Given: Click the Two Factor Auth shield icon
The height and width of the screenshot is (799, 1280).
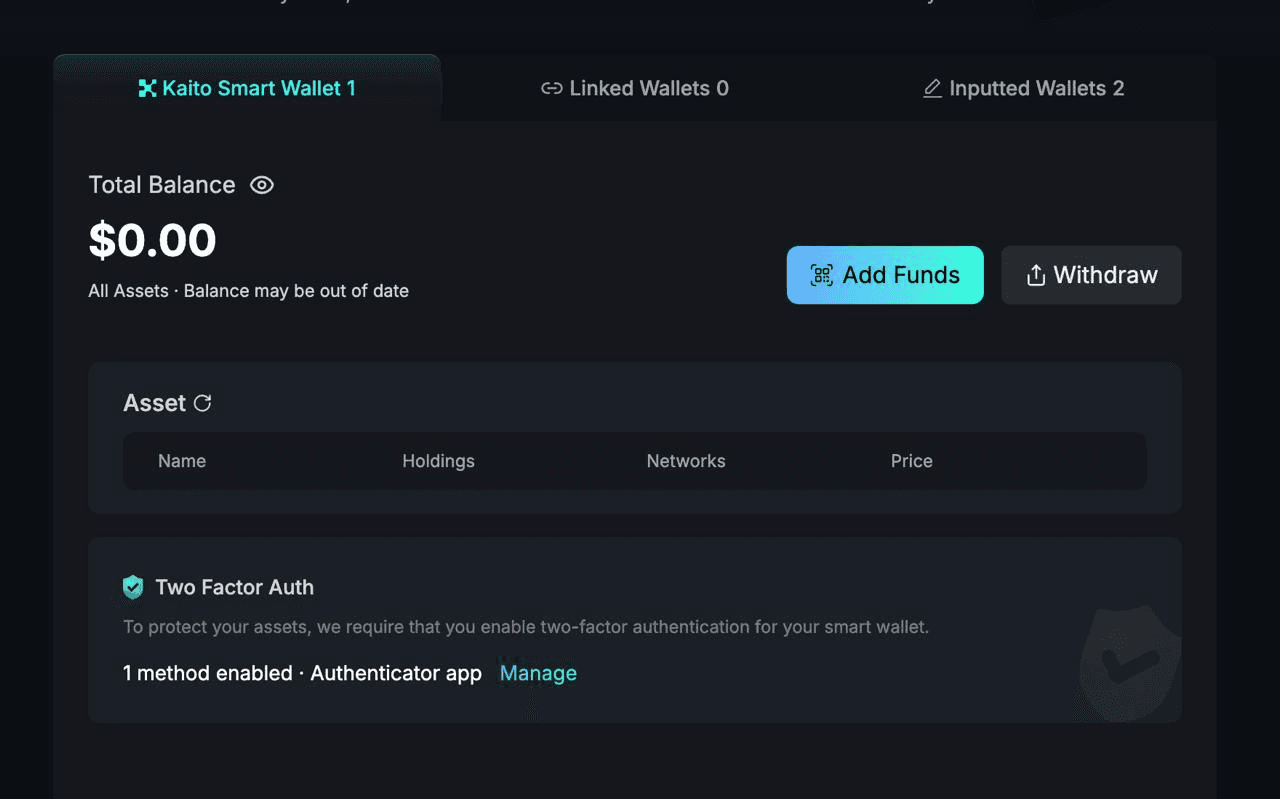Looking at the screenshot, I should [x=133, y=587].
